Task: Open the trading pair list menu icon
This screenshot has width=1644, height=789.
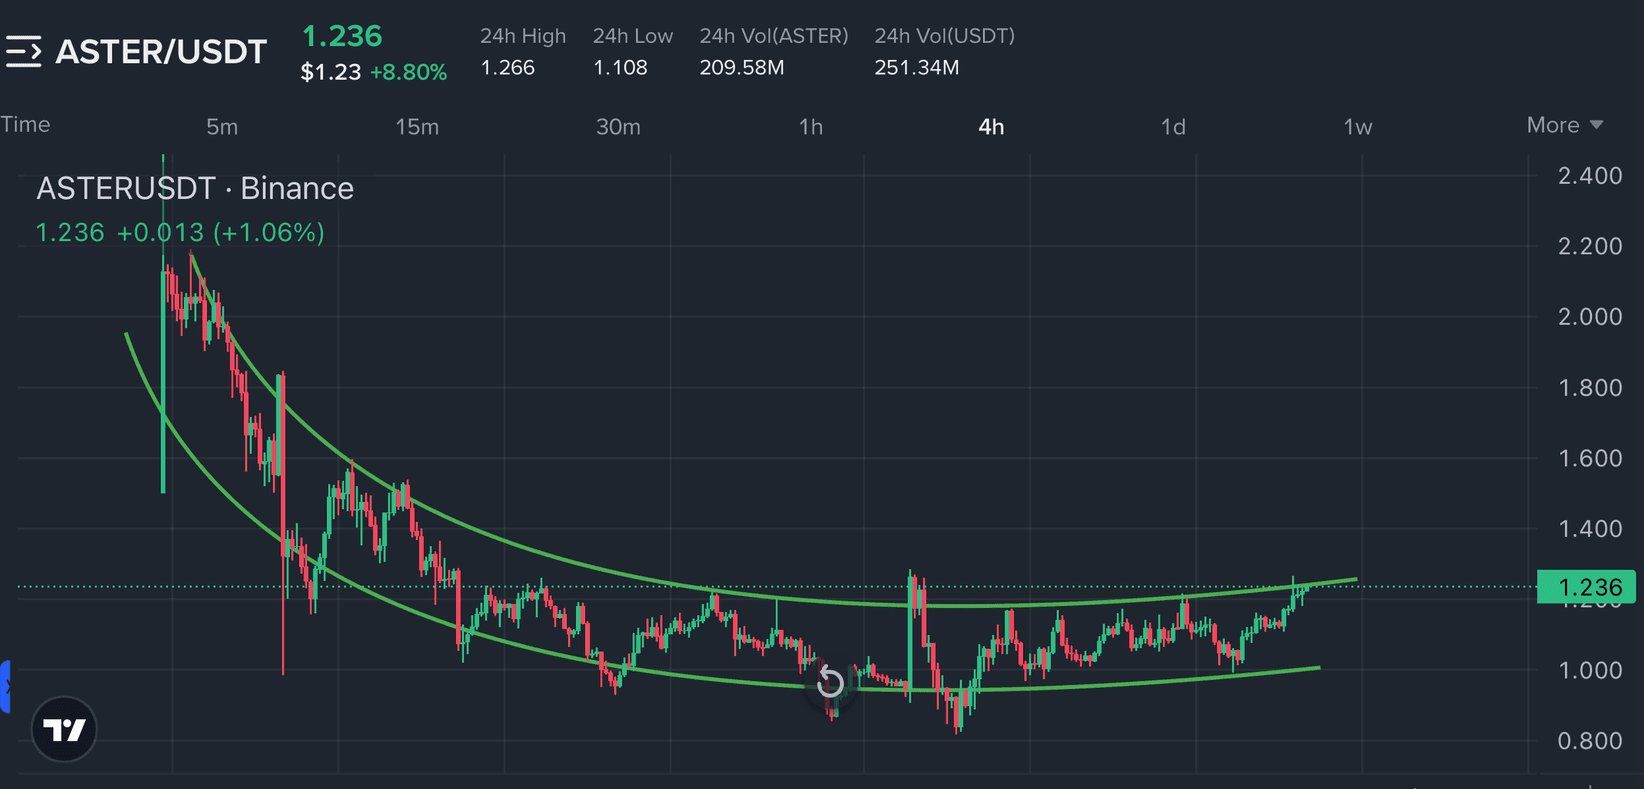Action: pyautogui.click(x=23, y=51)
